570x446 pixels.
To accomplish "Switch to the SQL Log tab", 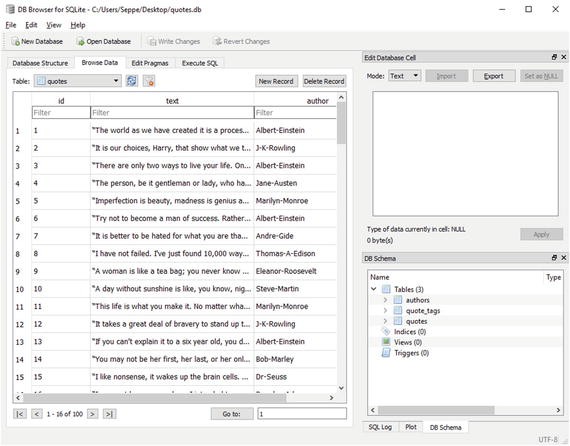I will coord(380,427).
